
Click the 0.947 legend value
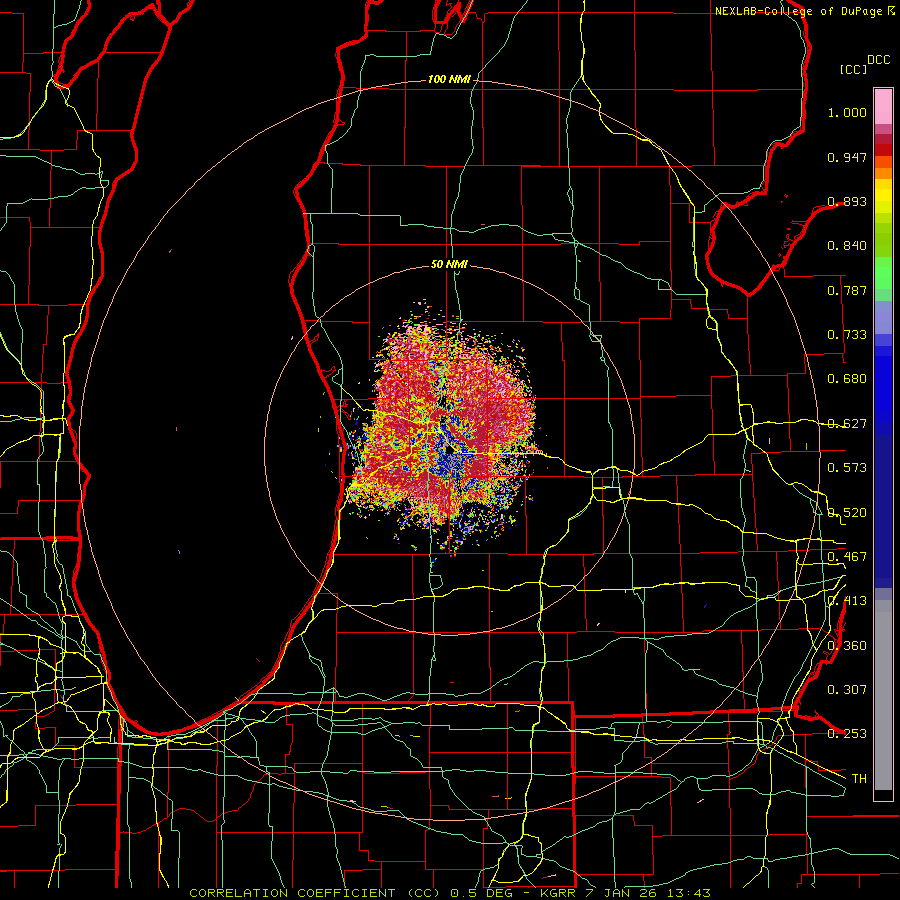847,157
